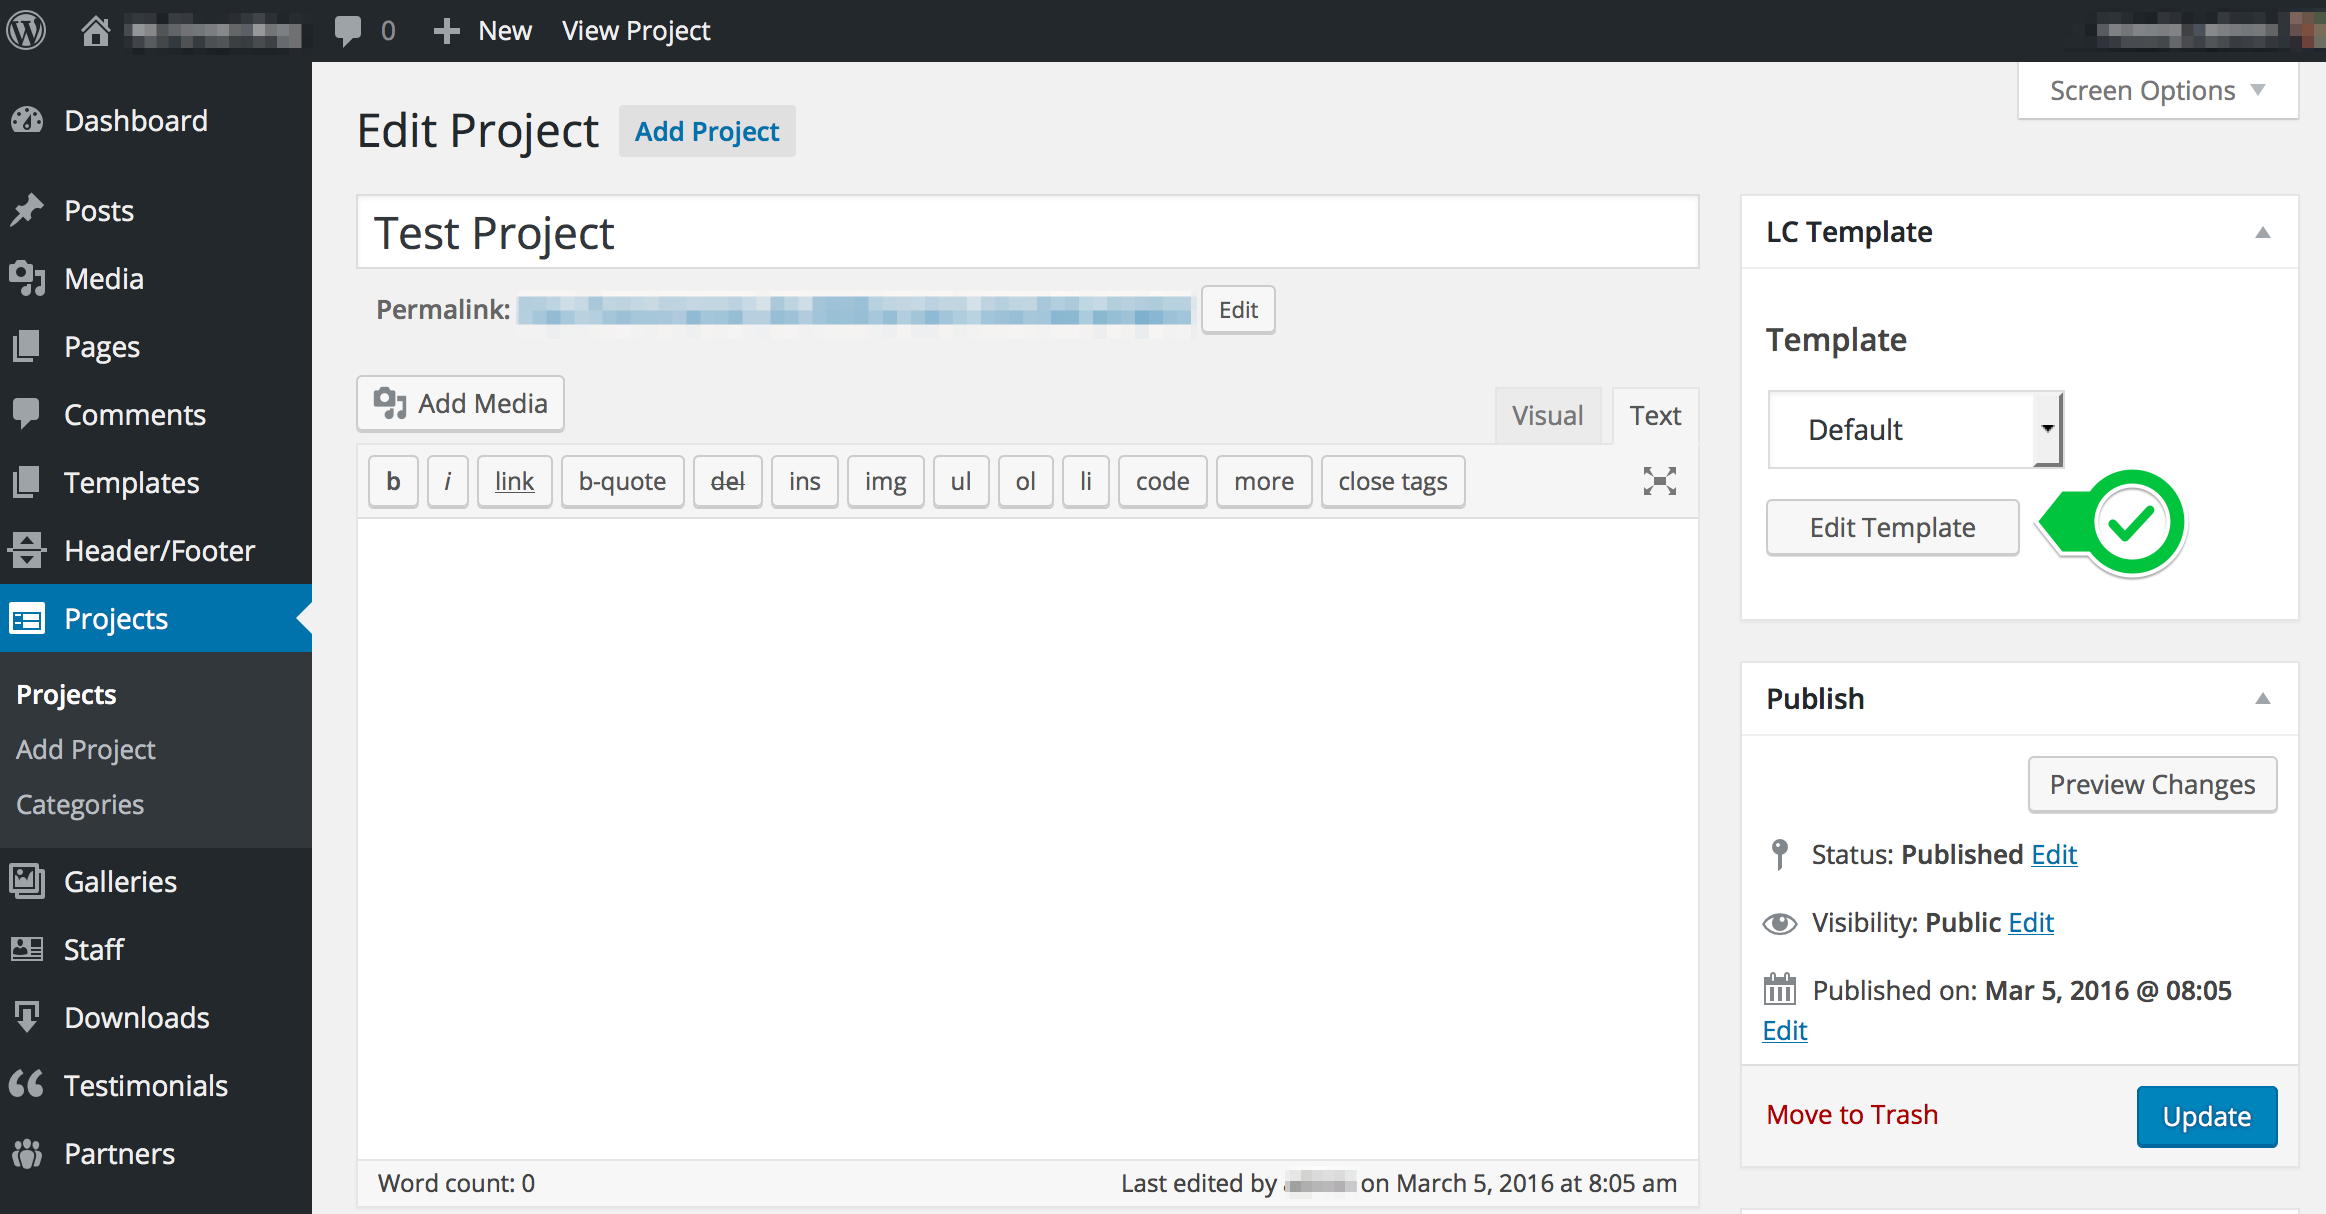Toggle distraction-free writing mode icon
Screen dimensions: 2326x1214
[1660, 481]
